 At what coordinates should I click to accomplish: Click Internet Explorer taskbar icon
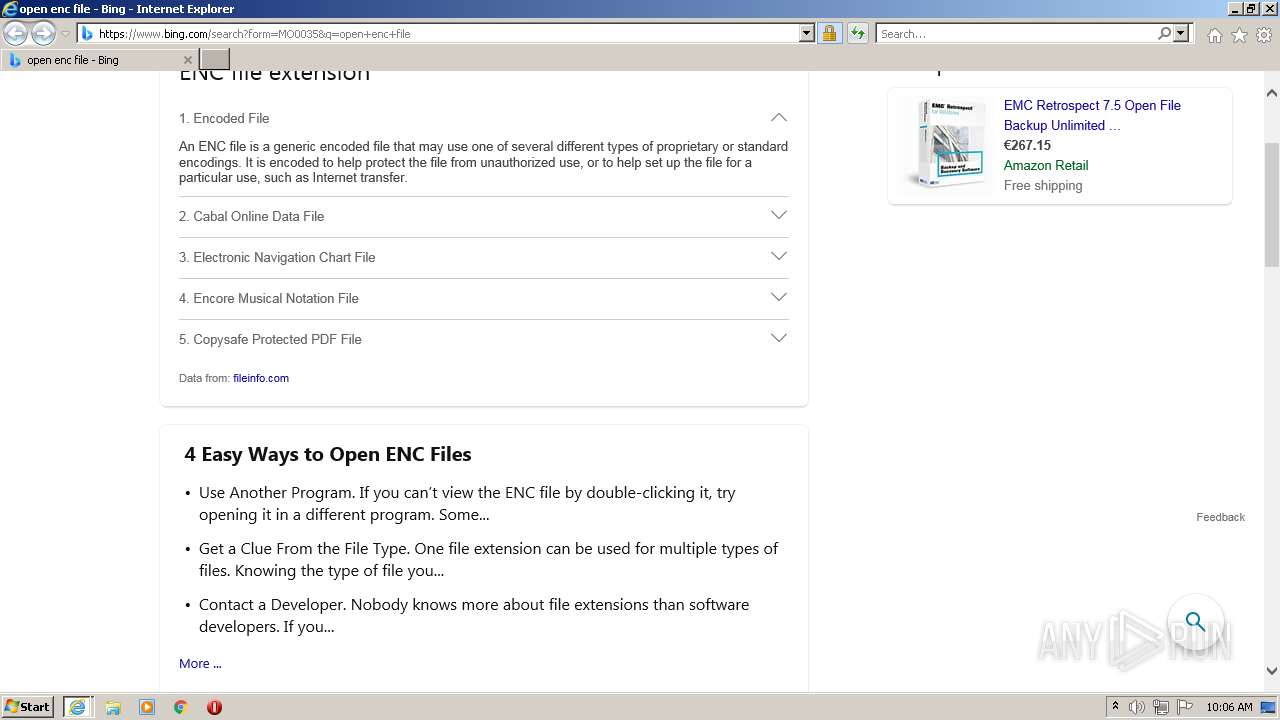(x=77, y=707)
